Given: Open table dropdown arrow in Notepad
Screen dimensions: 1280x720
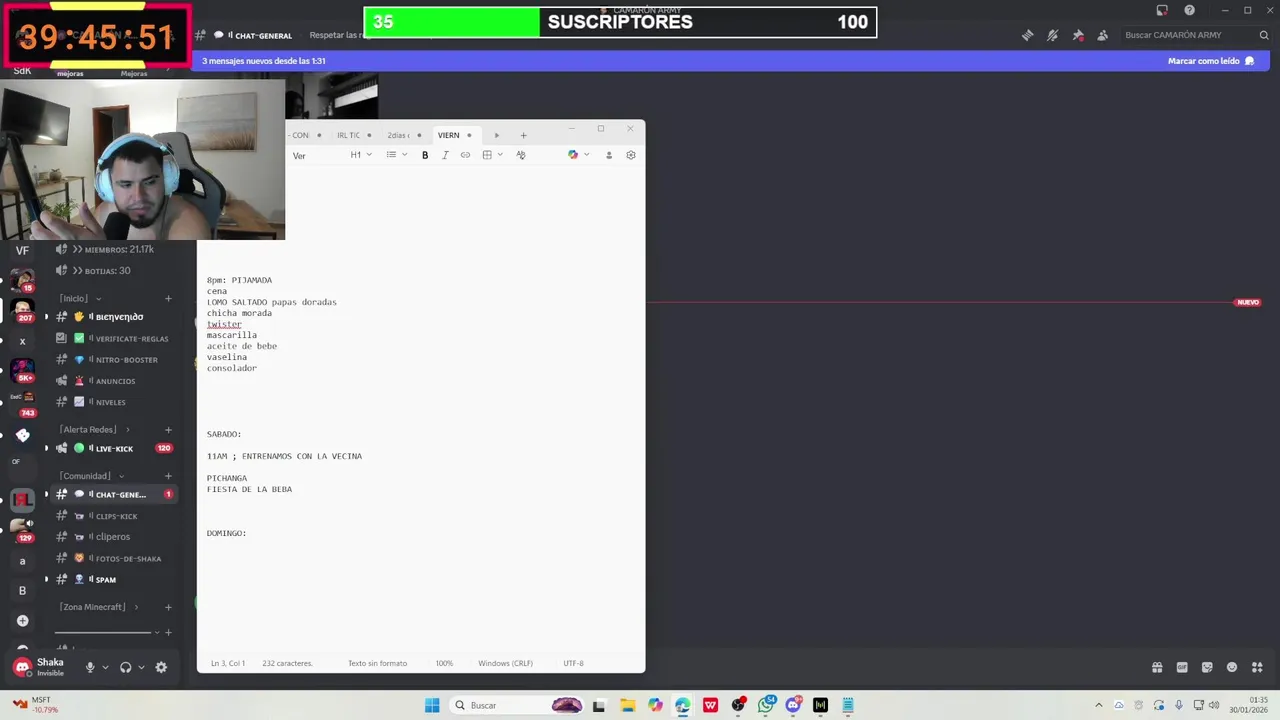Looking at the screenshot, I should (x=500, y=155).
